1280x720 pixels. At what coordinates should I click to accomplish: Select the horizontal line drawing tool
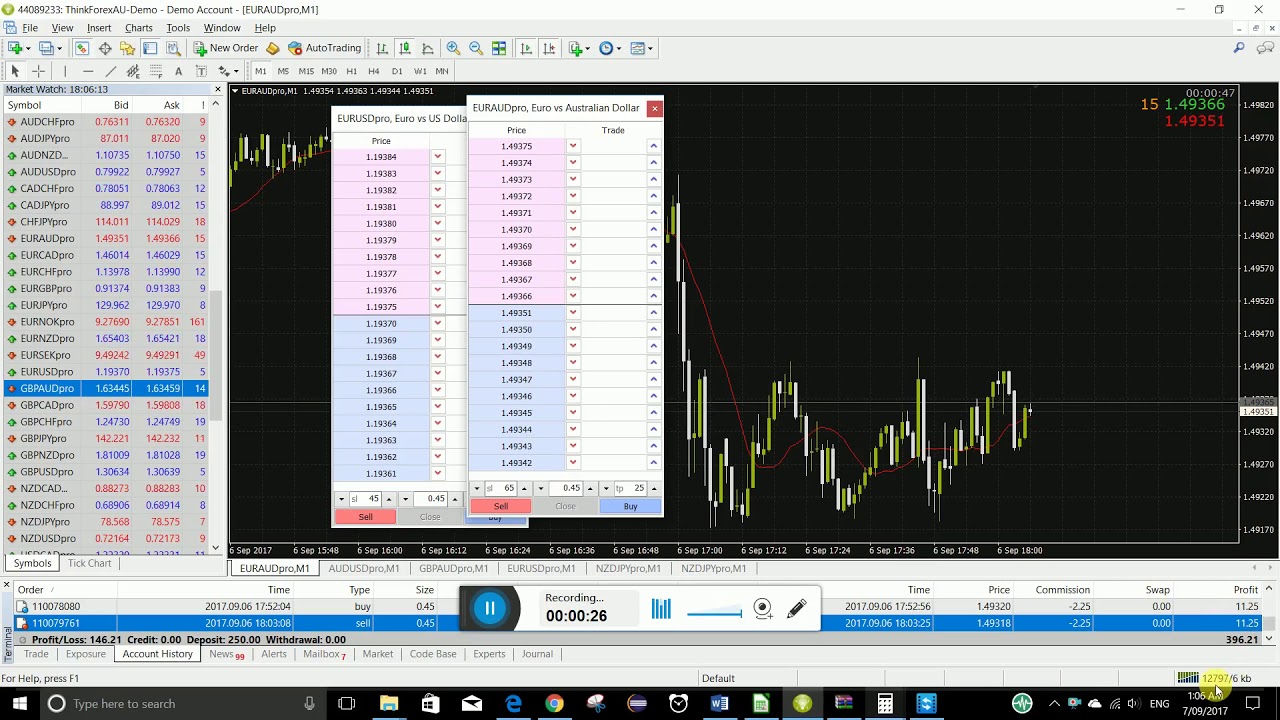click(88, 71)
